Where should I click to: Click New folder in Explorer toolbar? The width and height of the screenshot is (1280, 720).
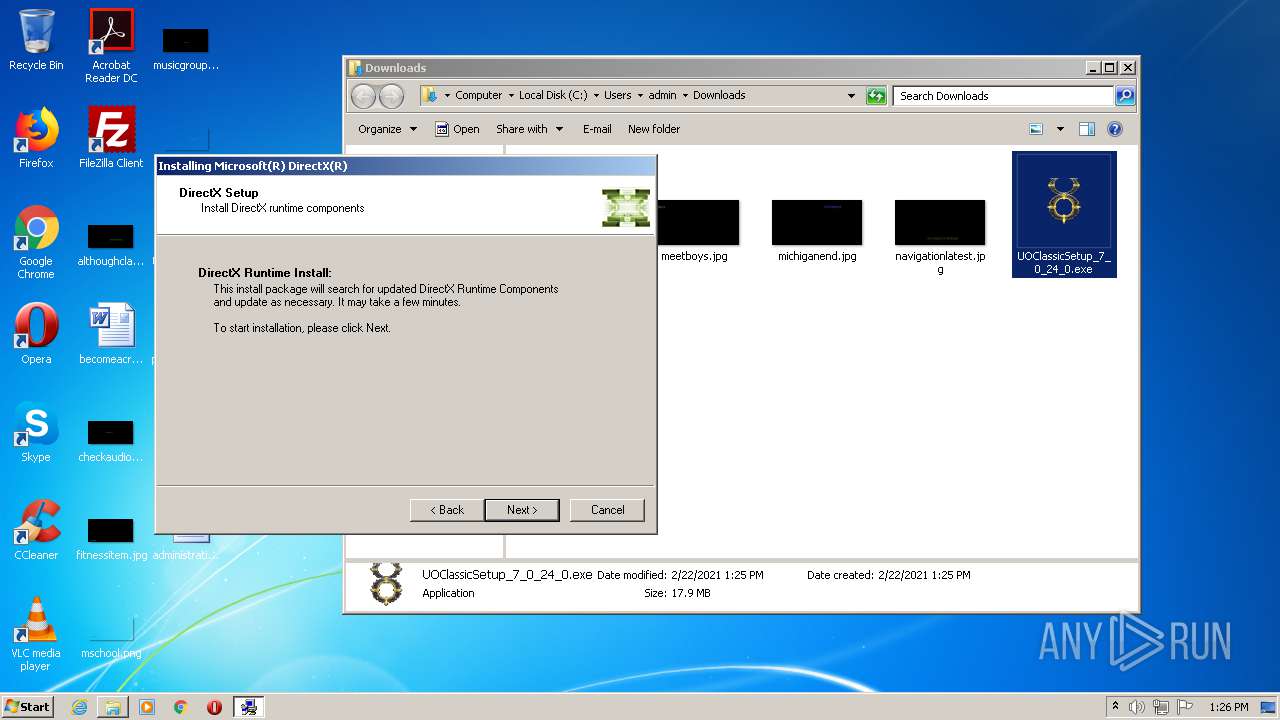(x=654, y=129)
